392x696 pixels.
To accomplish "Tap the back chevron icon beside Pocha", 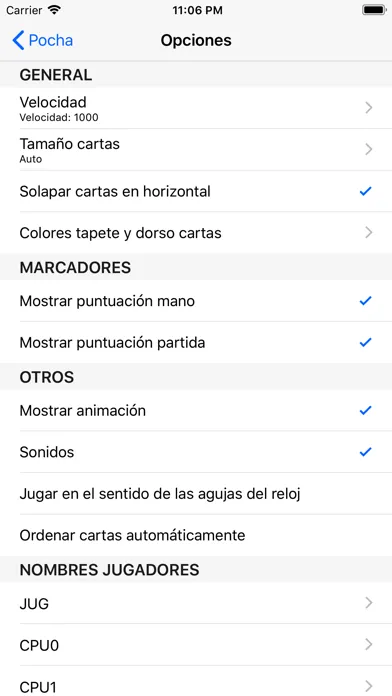I will point(18,40).
